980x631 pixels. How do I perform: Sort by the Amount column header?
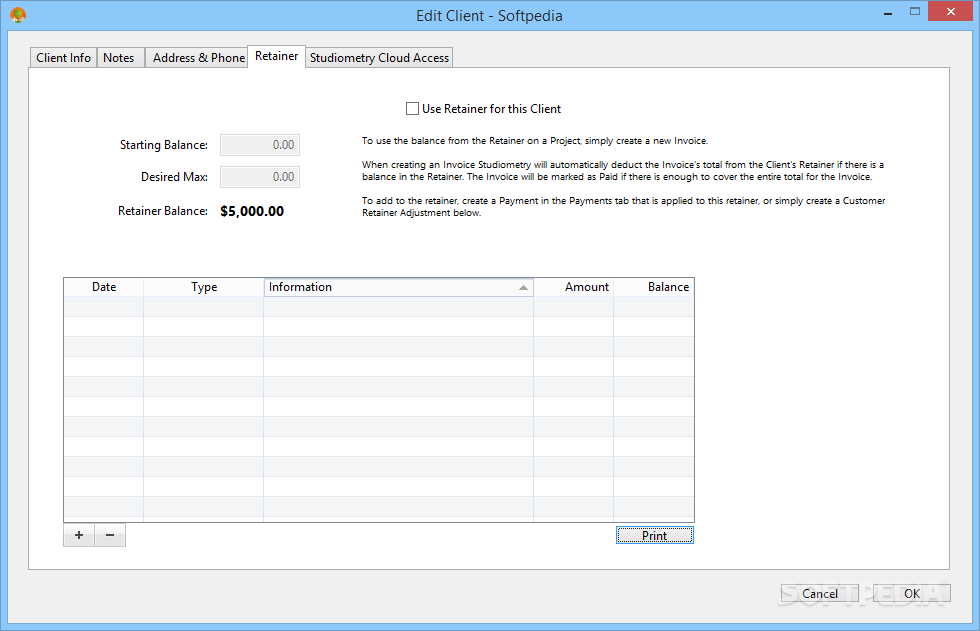click(573, 287)
